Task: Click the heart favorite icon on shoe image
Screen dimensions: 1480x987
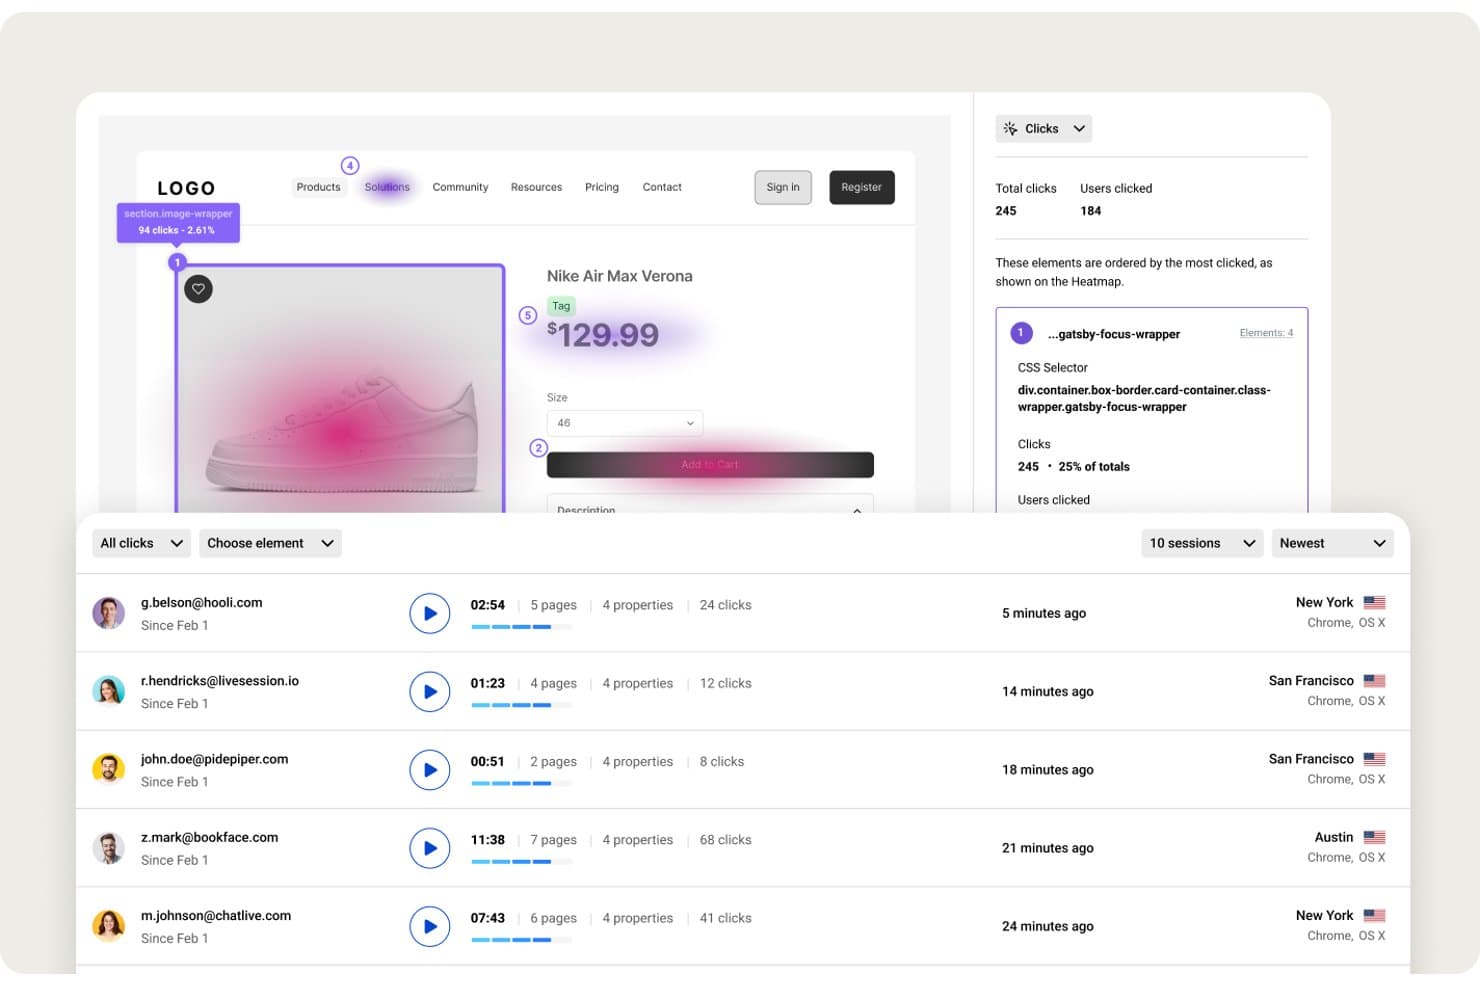Action: (x=198, y=289)
